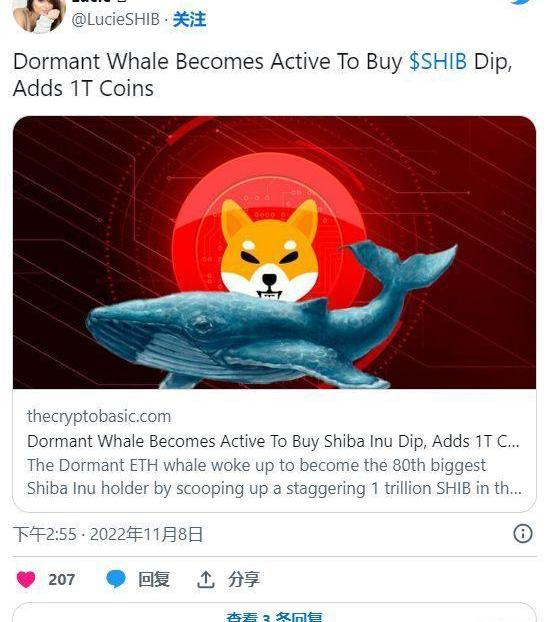Open the $SHIB cashtag link

[438, 61]
